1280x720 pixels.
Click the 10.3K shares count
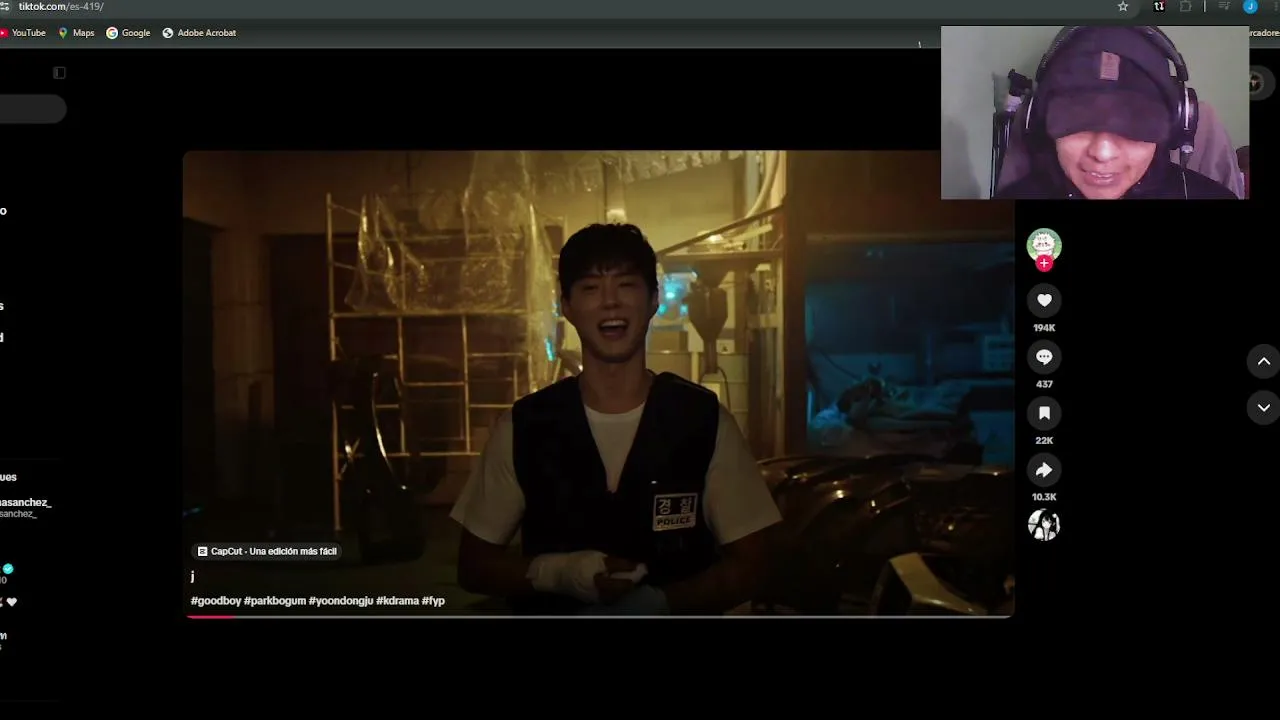click(1044, 497)
